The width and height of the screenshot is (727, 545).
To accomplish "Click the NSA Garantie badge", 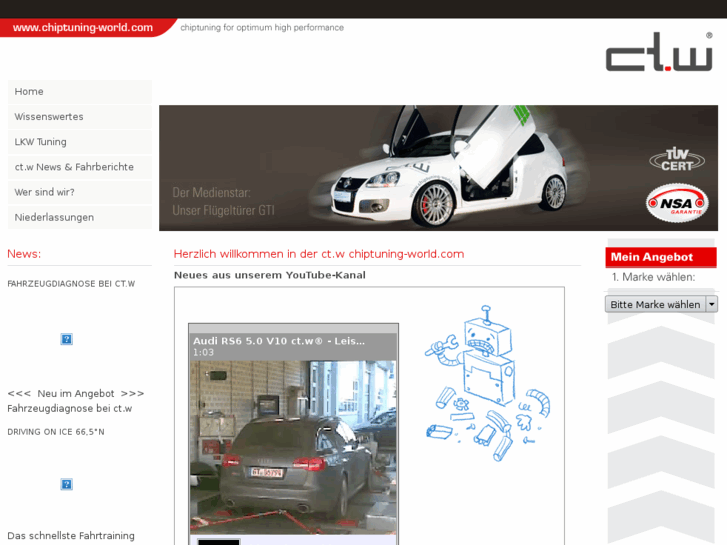I will [x=677, y=203].
